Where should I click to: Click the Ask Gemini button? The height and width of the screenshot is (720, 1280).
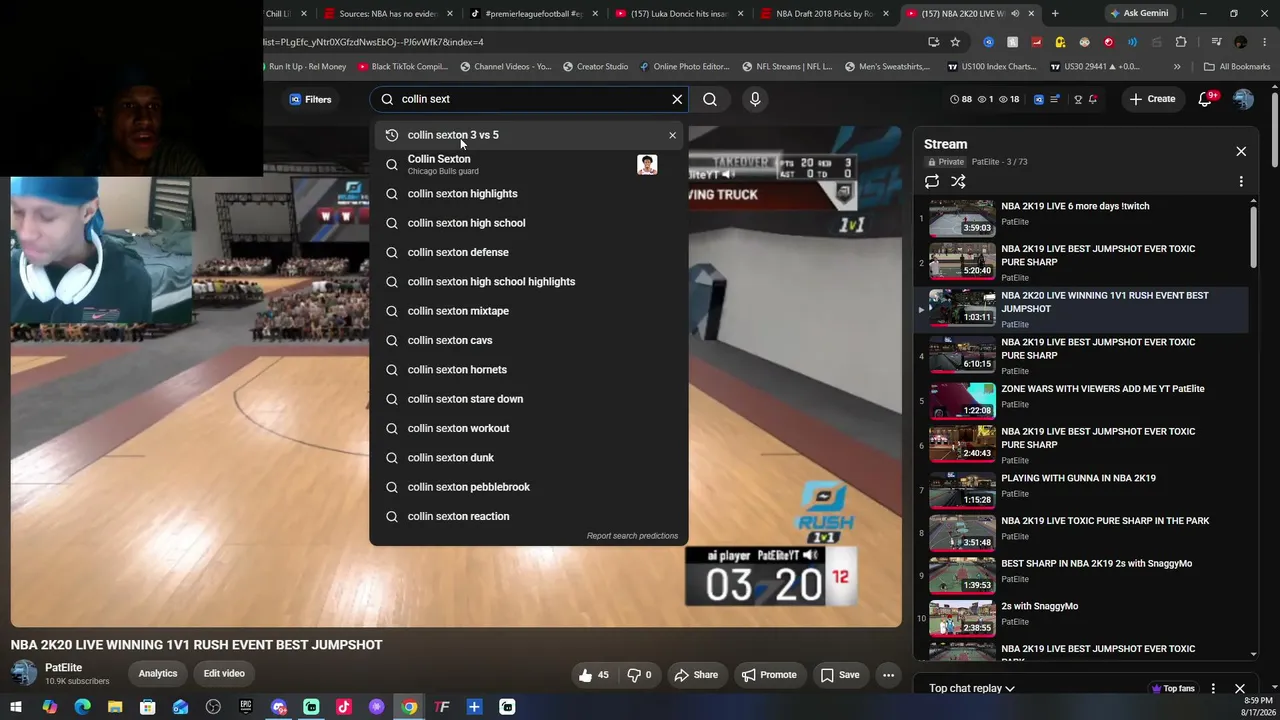(1139, 14)
